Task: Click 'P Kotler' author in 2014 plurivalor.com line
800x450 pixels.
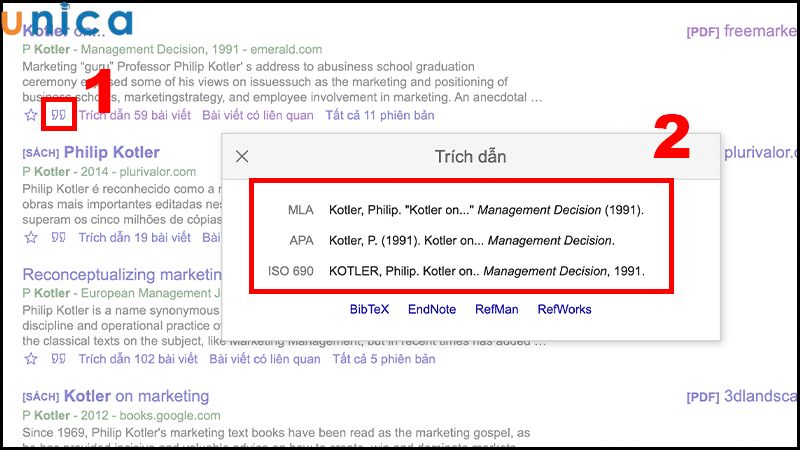Action: 46,171
